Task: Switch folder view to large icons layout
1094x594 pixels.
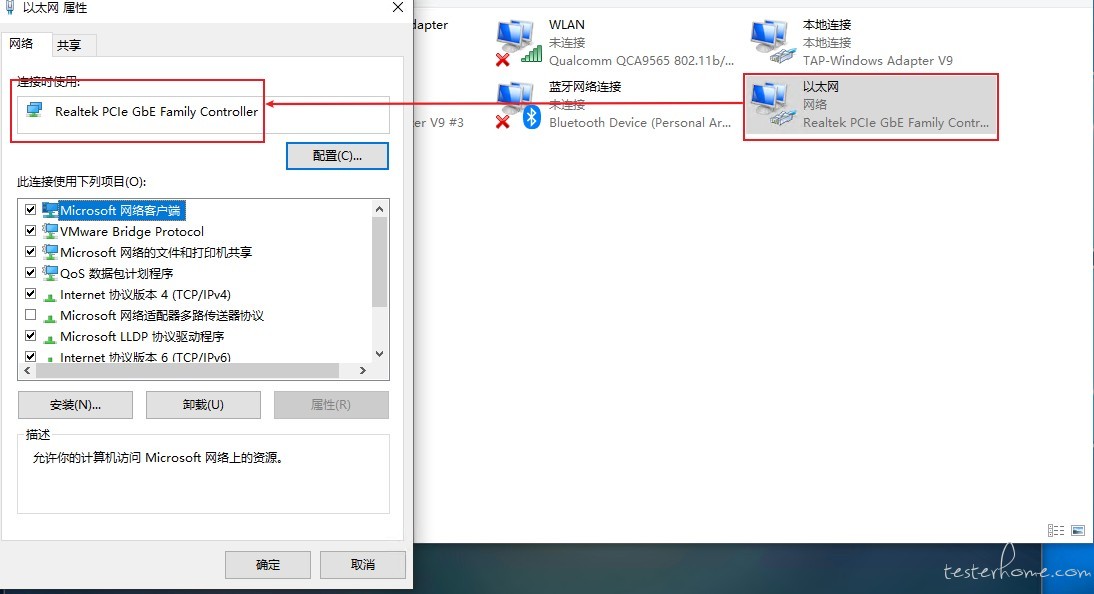Action: (1078, 530)
